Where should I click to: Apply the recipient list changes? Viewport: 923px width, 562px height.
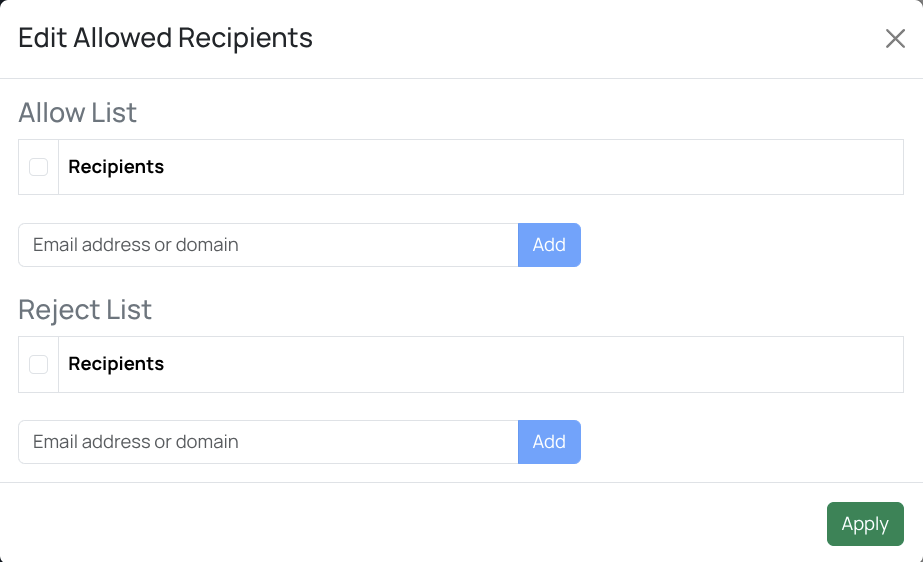point(865,524)
